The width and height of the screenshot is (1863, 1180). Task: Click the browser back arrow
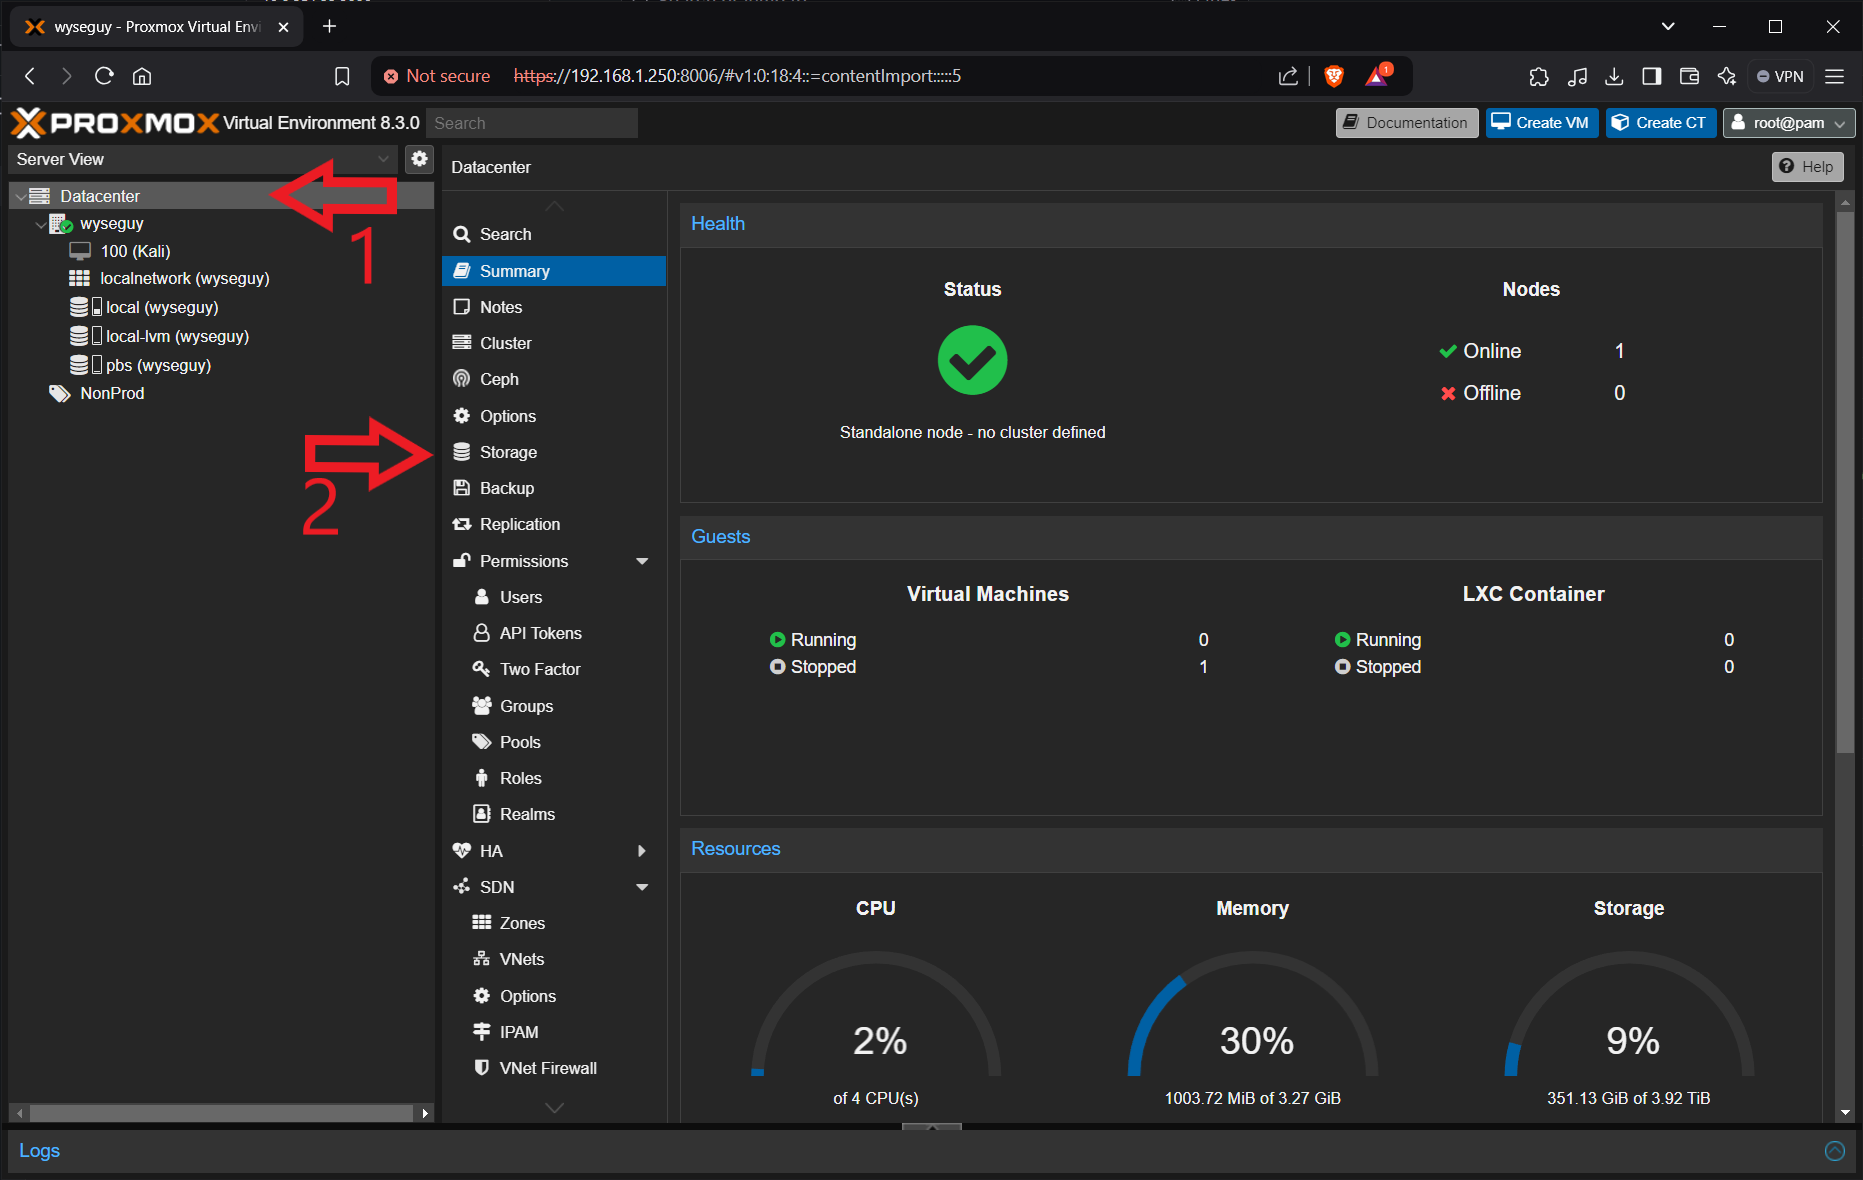click(x=30, y=76)
